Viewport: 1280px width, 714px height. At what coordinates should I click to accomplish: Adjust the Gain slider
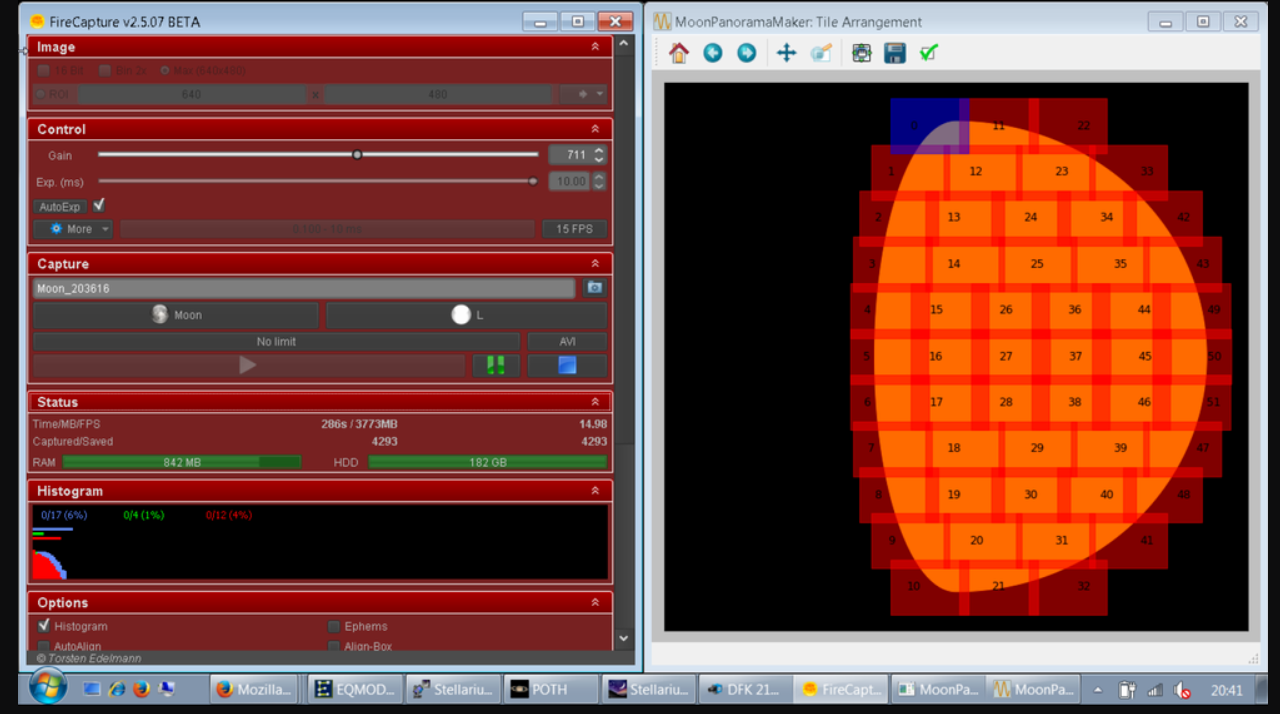318,155
